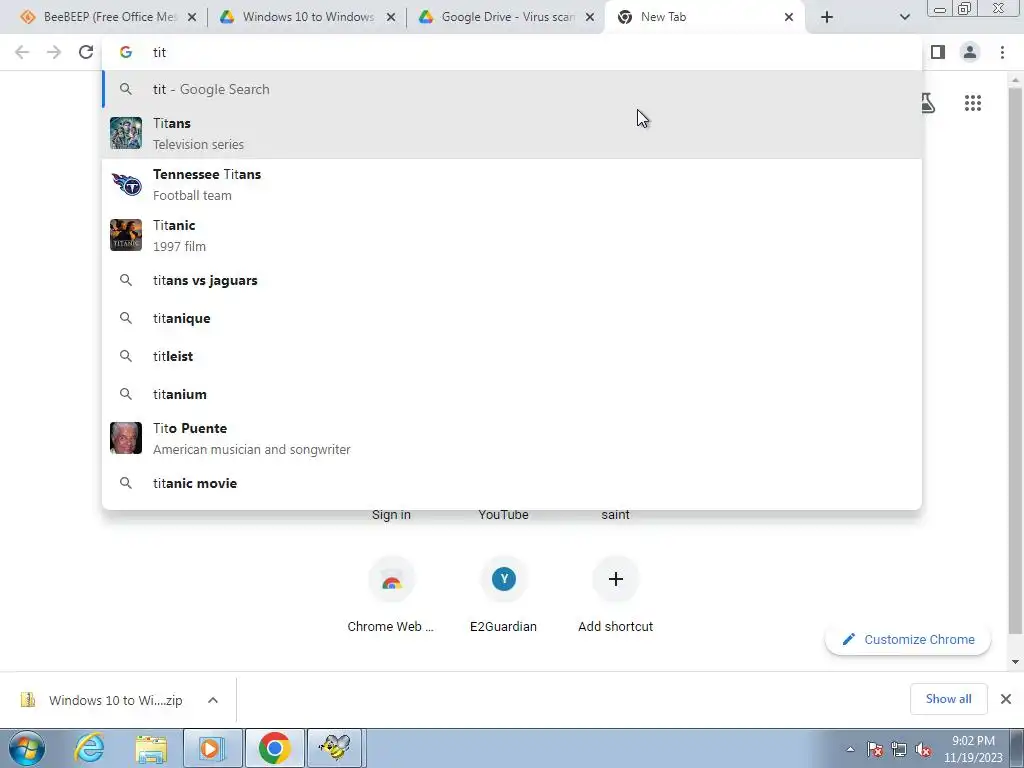The height and width of the screenshot is (768, 1024).
Task: Close the New Tab tab
Action: [x=789, y=17]
